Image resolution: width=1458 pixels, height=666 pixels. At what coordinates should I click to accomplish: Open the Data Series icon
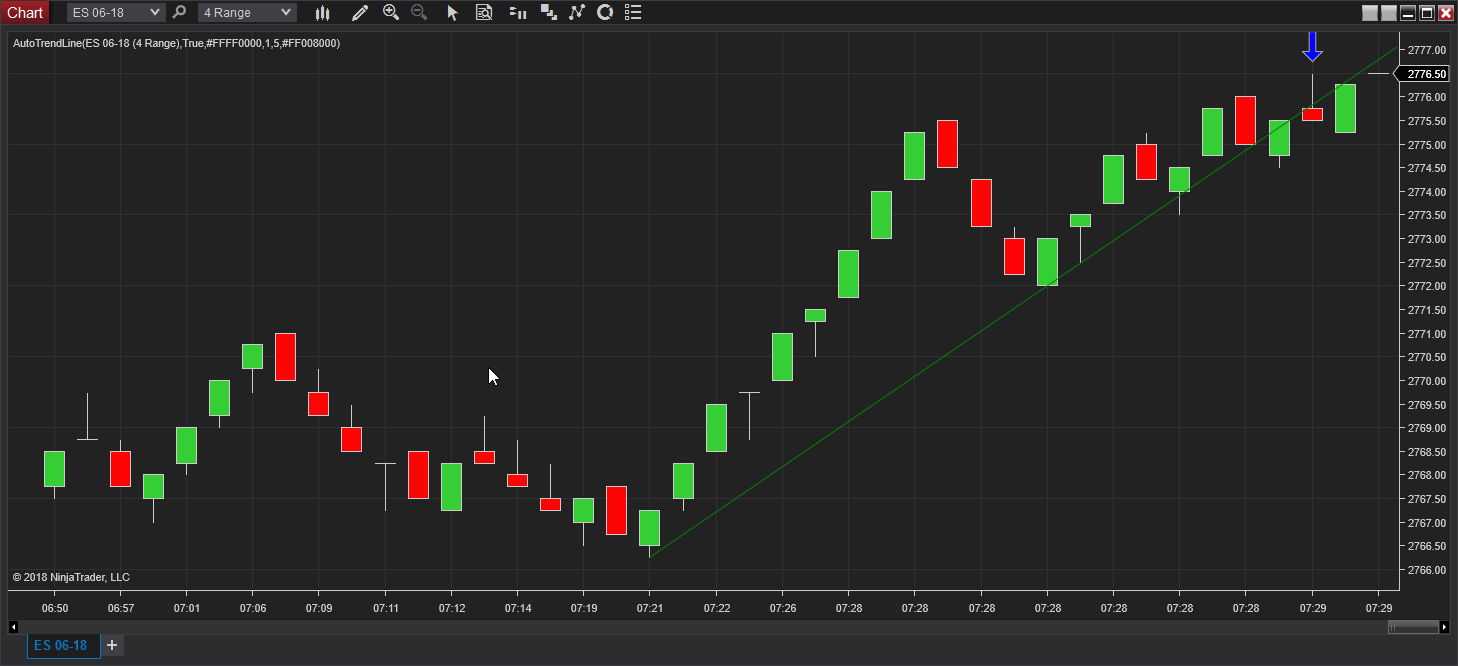548,12
